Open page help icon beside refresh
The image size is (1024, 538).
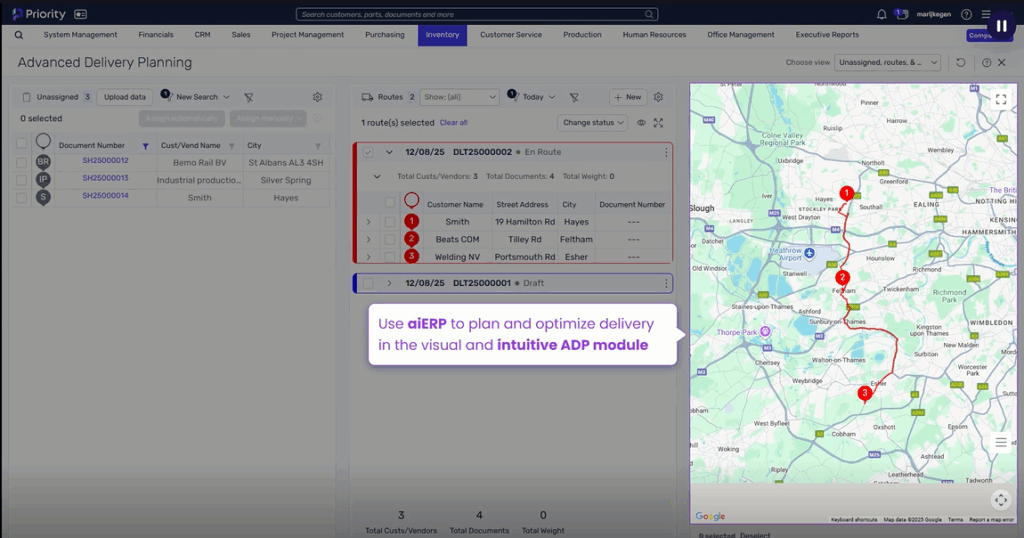point(986,63)
